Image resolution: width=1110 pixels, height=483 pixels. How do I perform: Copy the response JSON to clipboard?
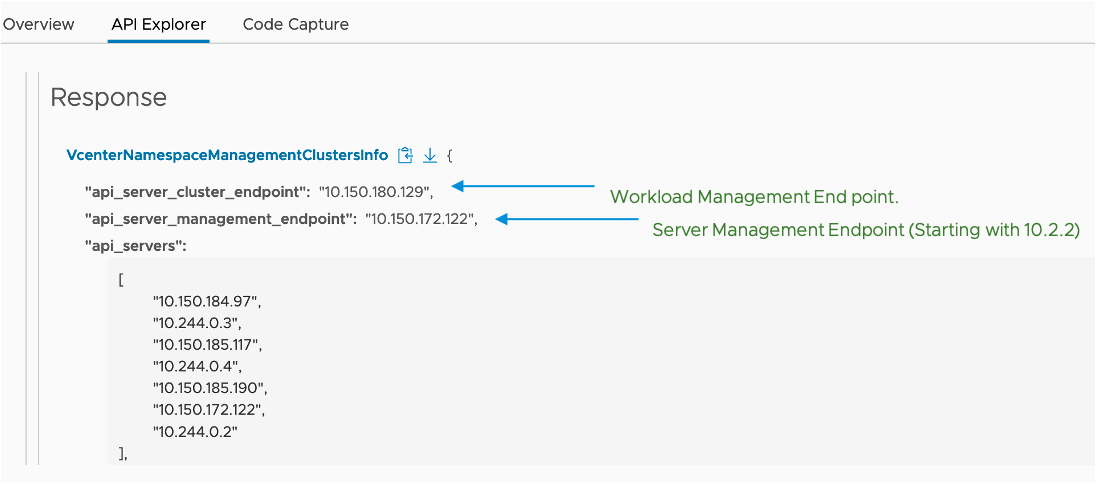405,155
